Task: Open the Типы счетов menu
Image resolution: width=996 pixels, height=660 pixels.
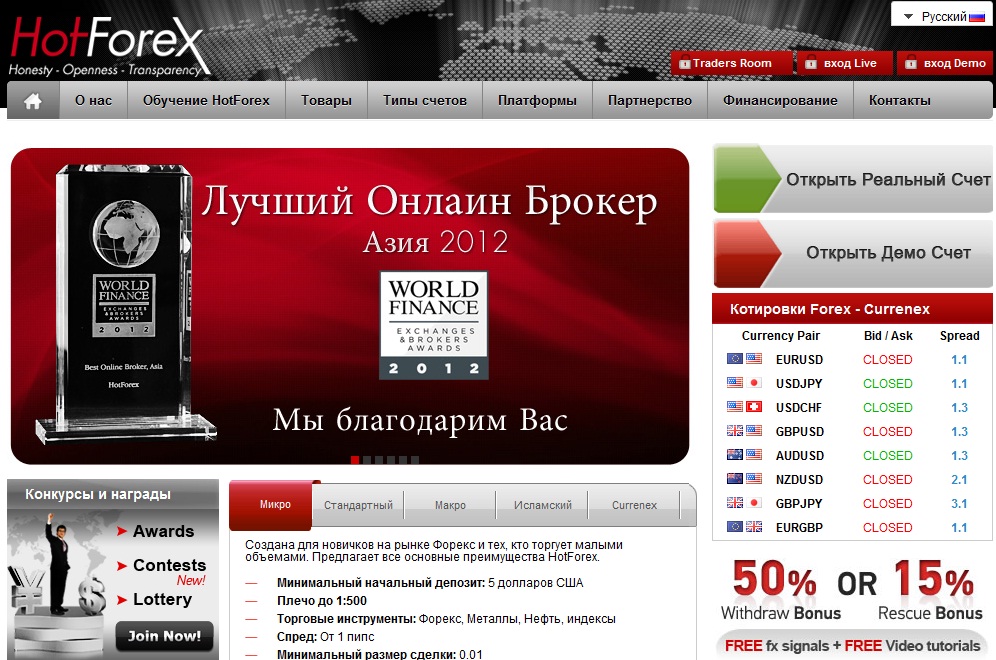Action: point(425,100)
